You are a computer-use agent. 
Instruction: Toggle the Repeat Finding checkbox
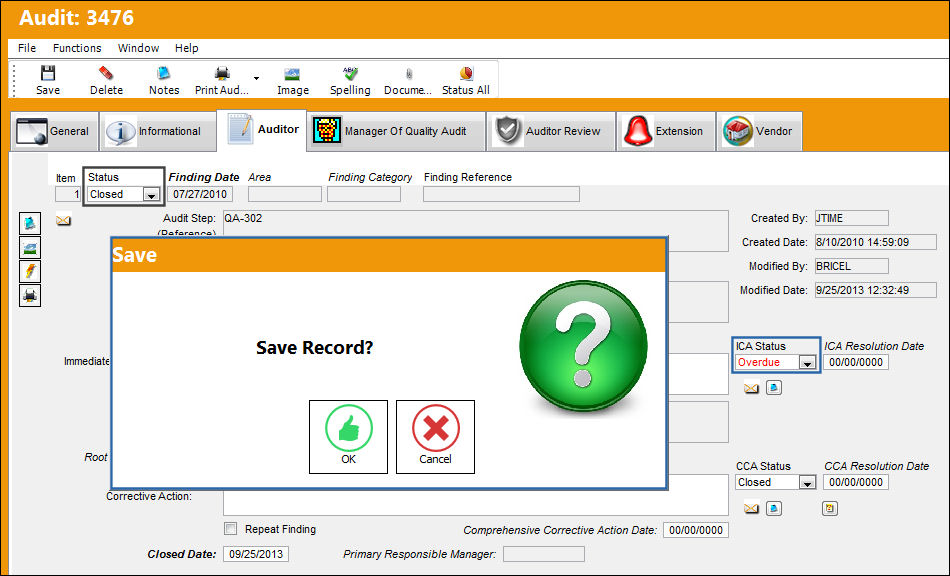pyautogui.click(x=231, y=529)
